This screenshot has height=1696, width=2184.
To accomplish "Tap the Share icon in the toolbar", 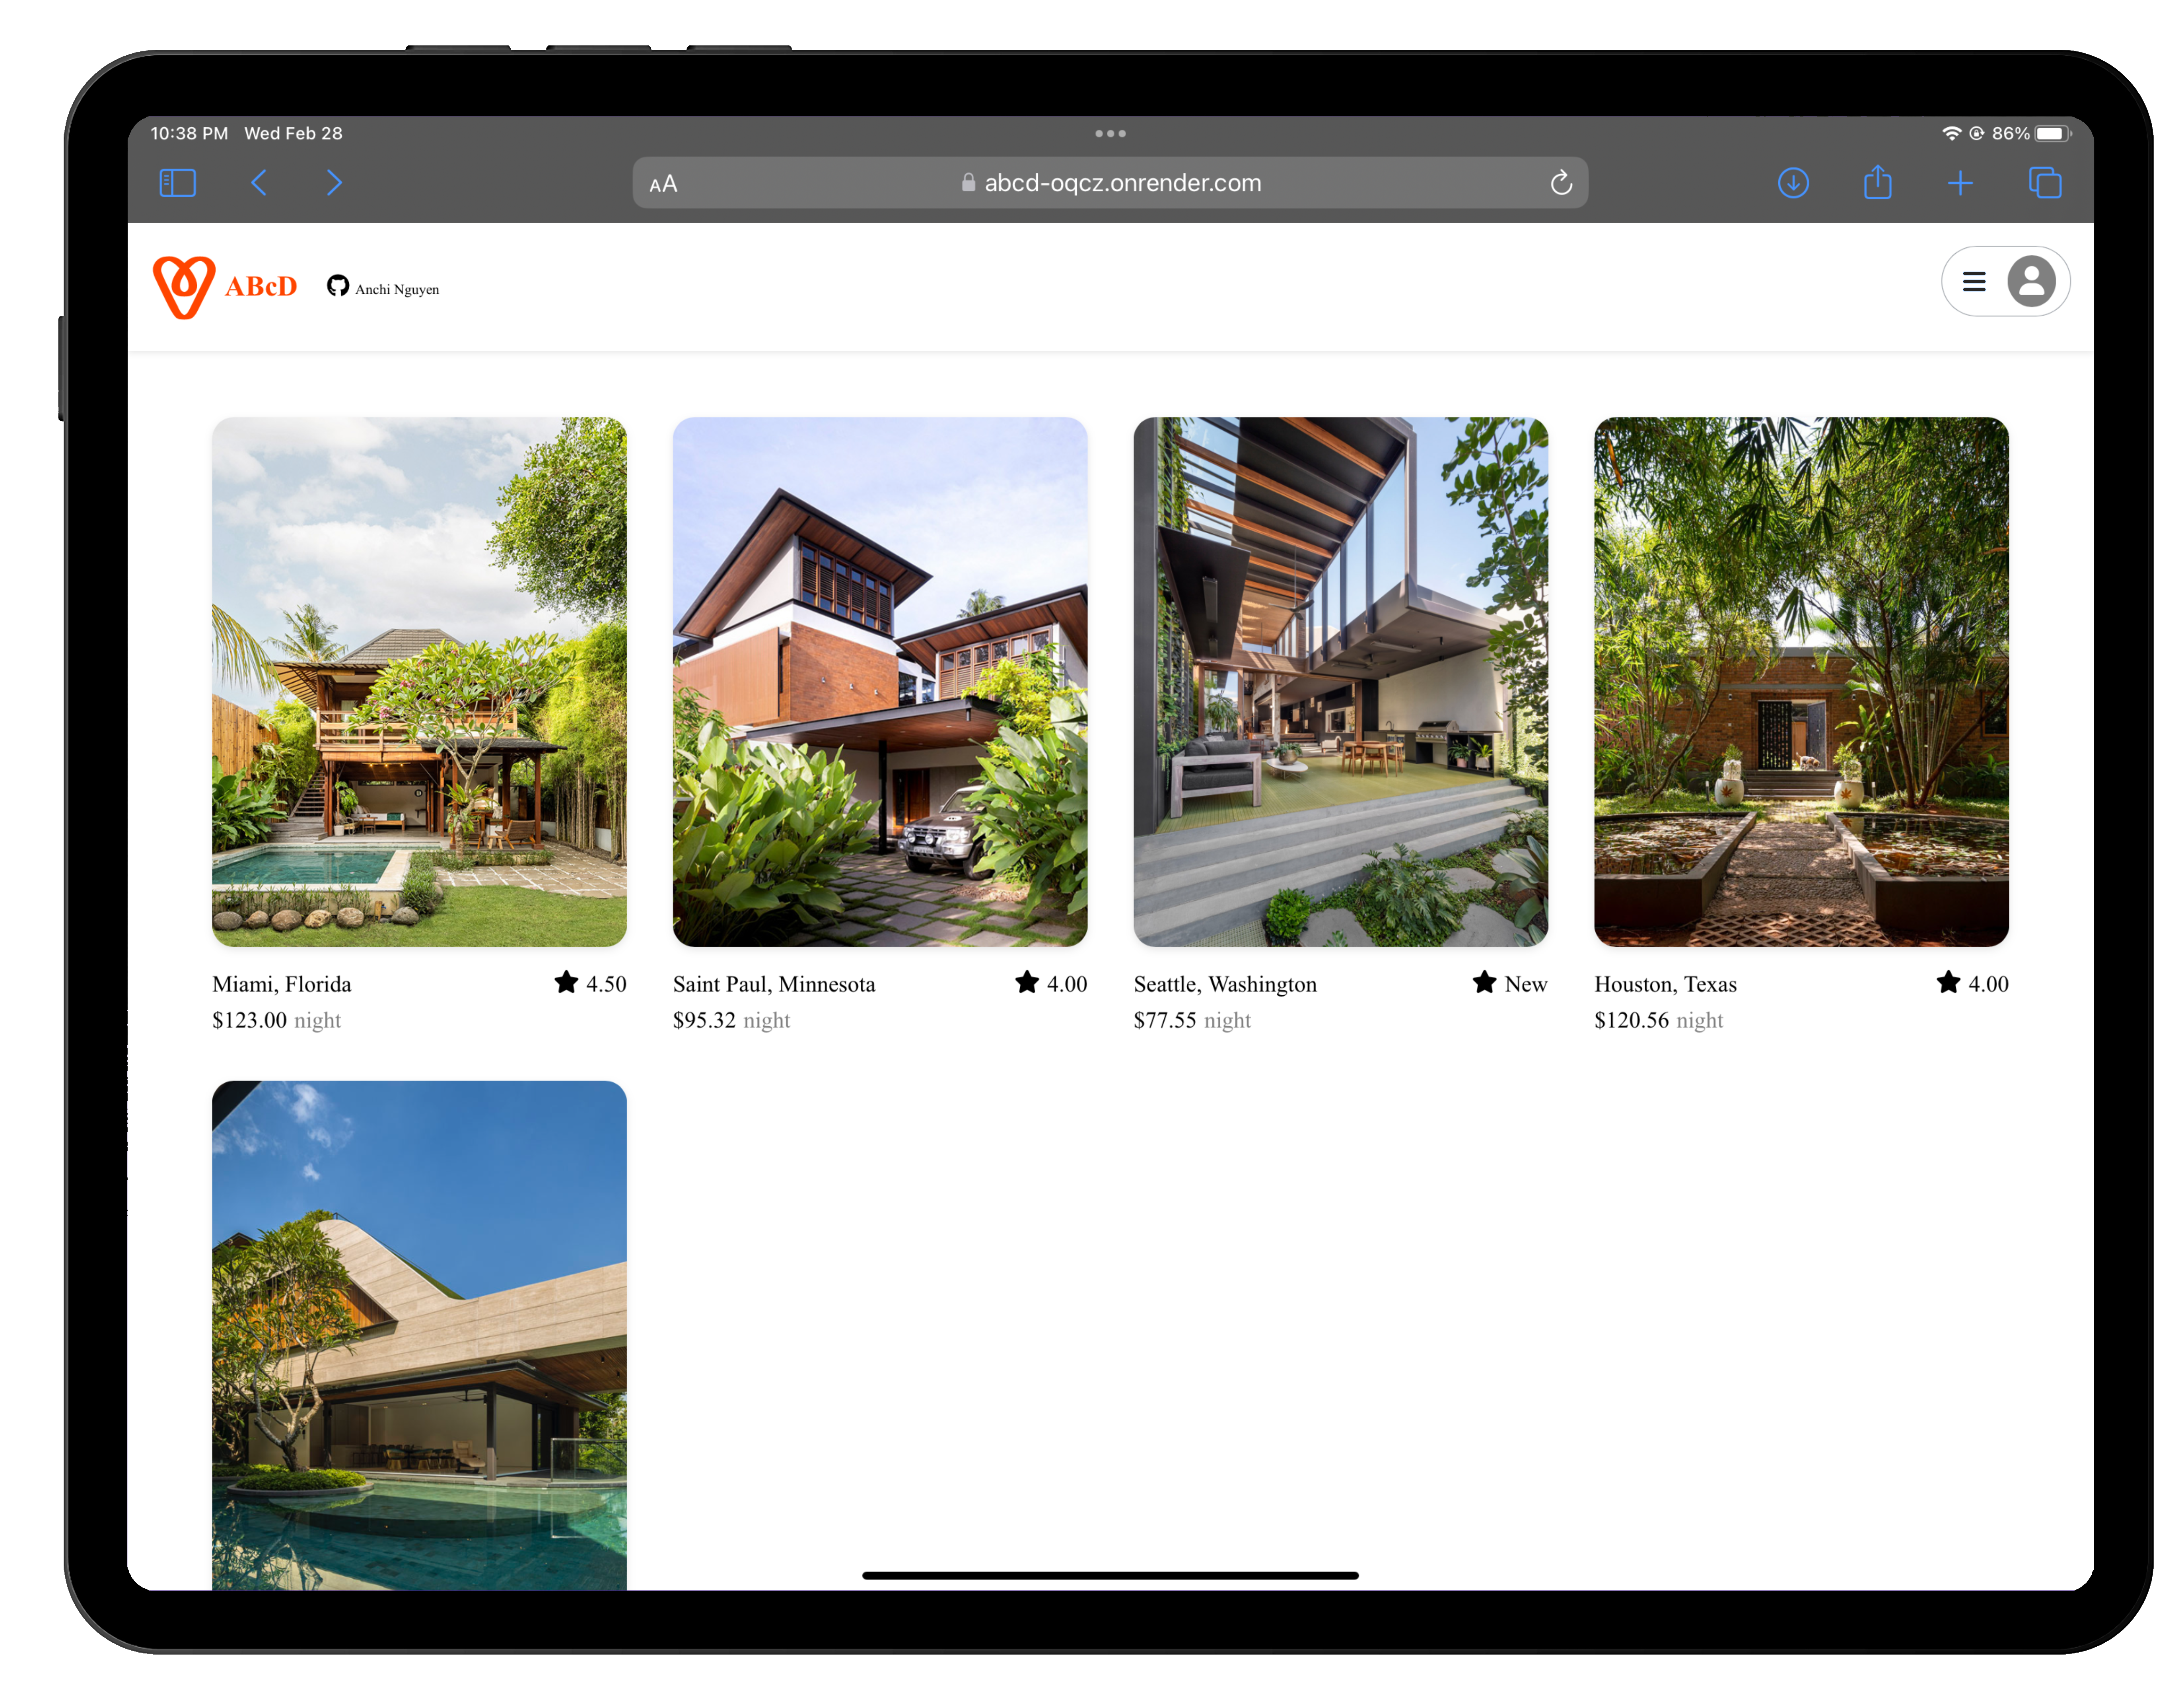I will point(1877,183).
